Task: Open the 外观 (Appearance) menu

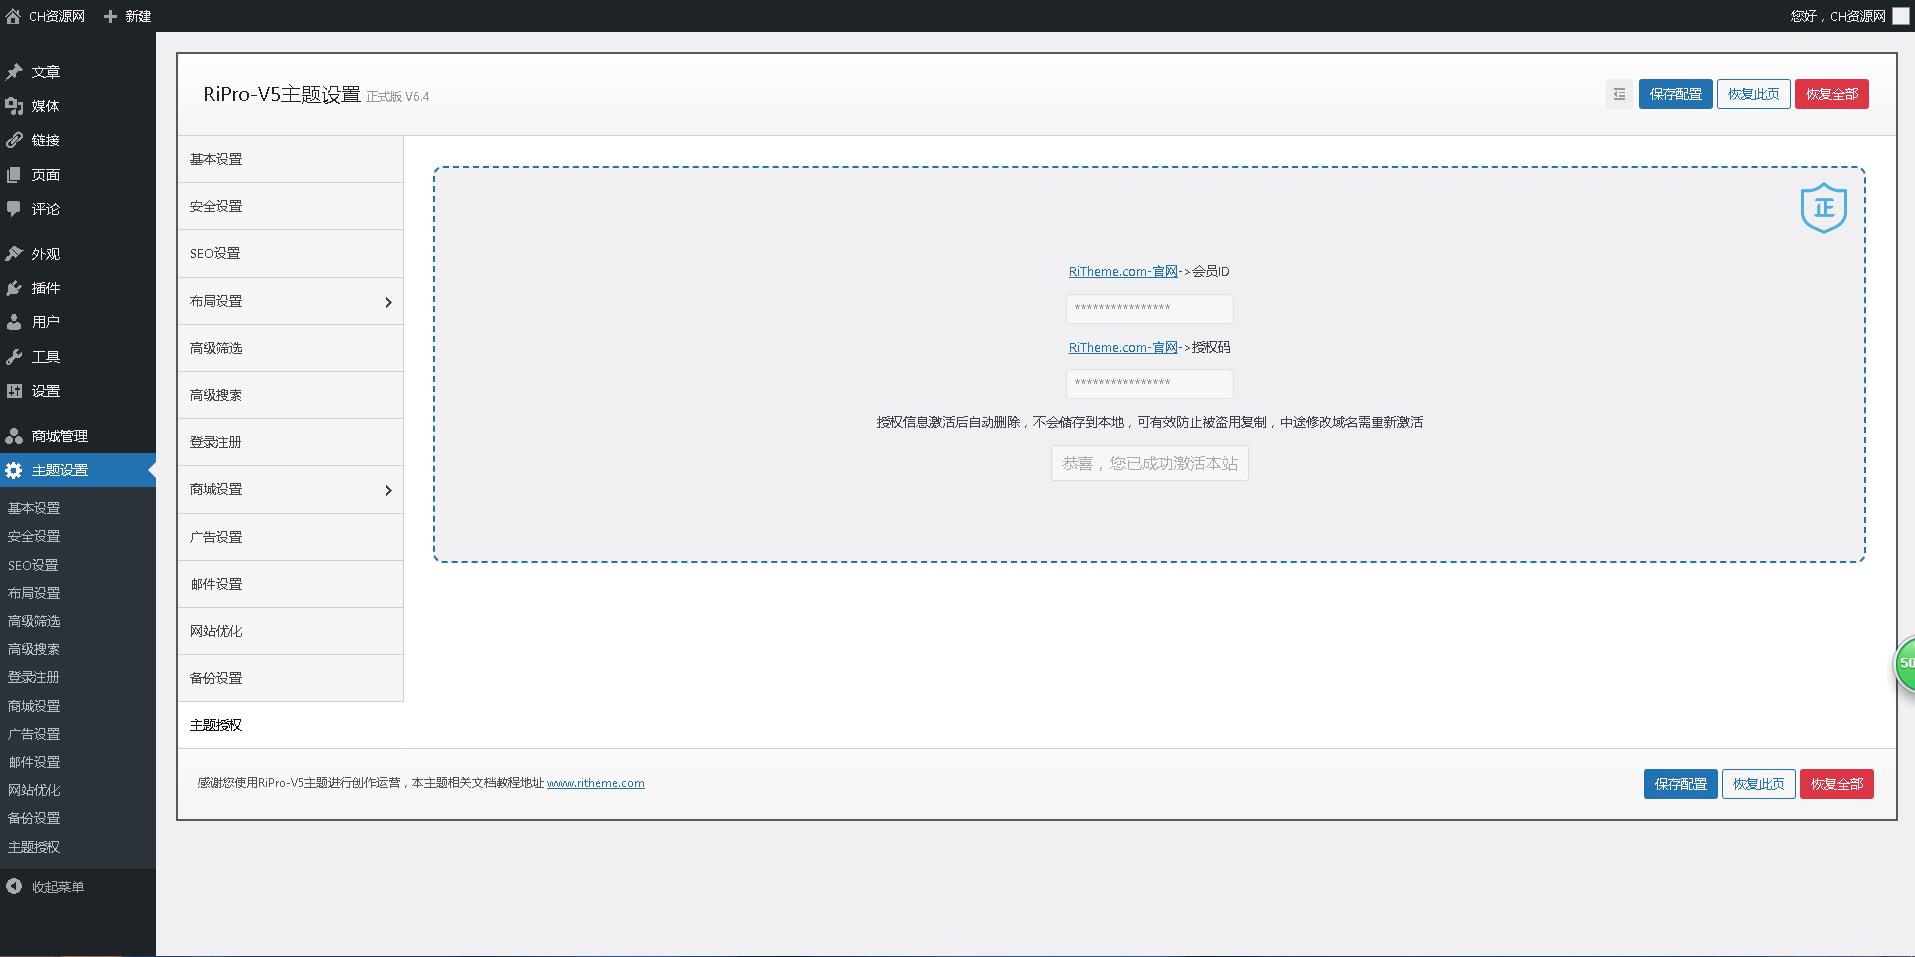Action: click(x=44, y=253)
